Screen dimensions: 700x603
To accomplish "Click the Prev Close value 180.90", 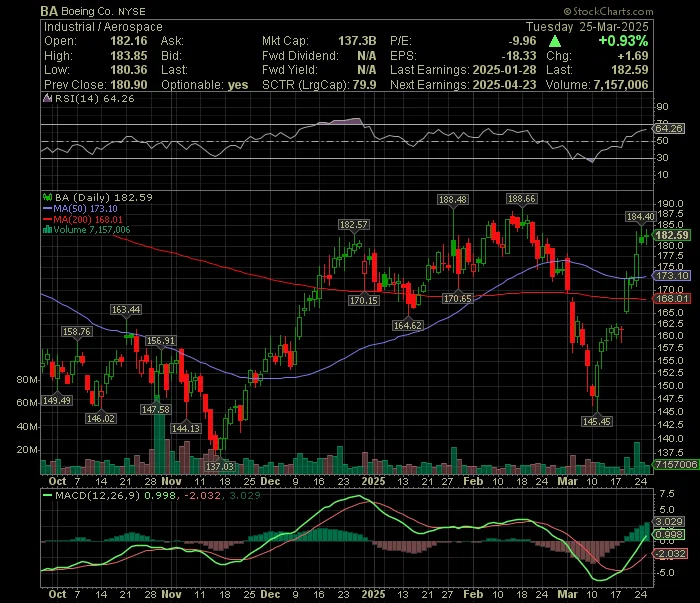I will (129, 85).
